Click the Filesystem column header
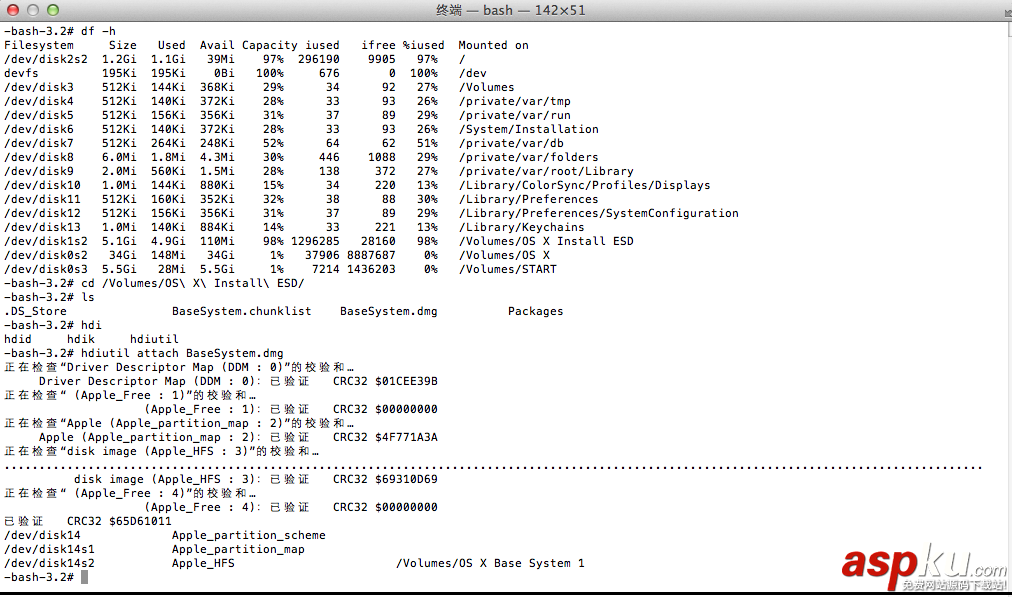 (x=39, y=45)
